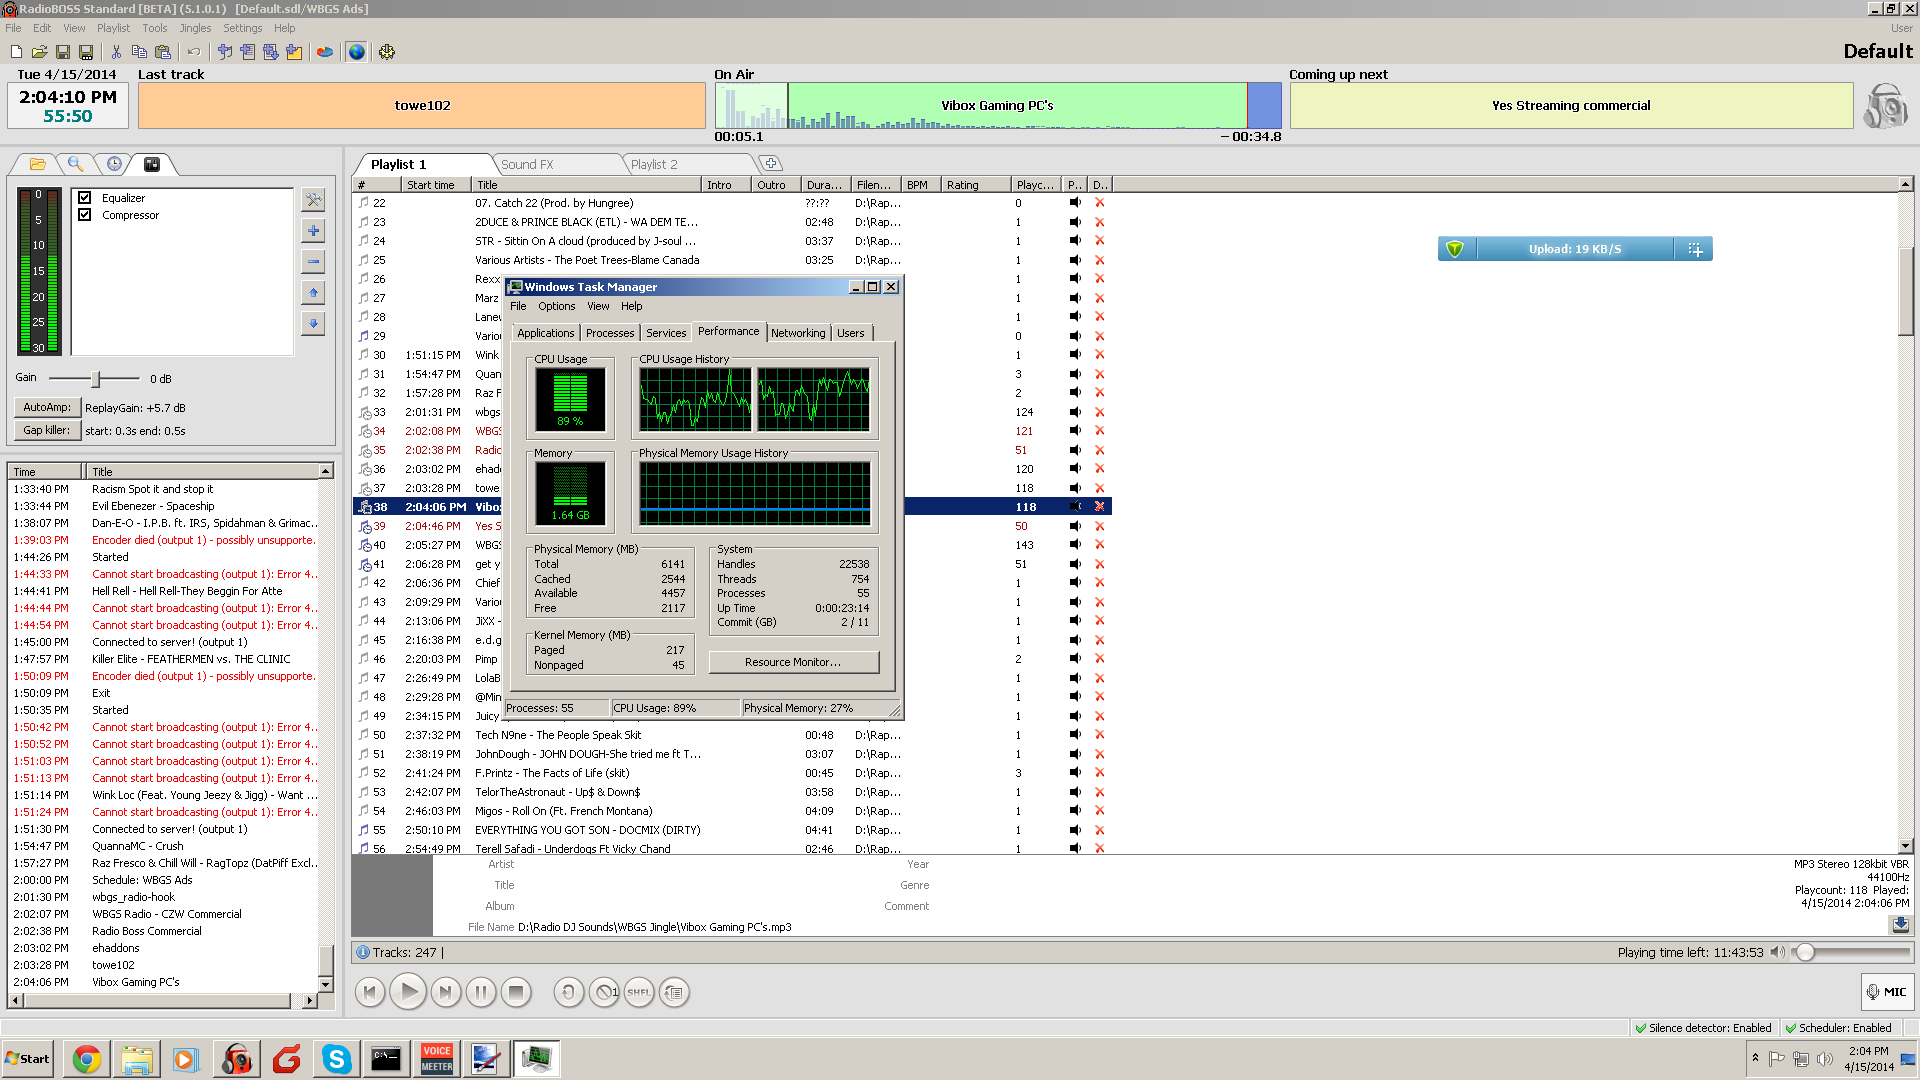Add a folder with the plus-folder toolbar icon

(x=294, y=52)
